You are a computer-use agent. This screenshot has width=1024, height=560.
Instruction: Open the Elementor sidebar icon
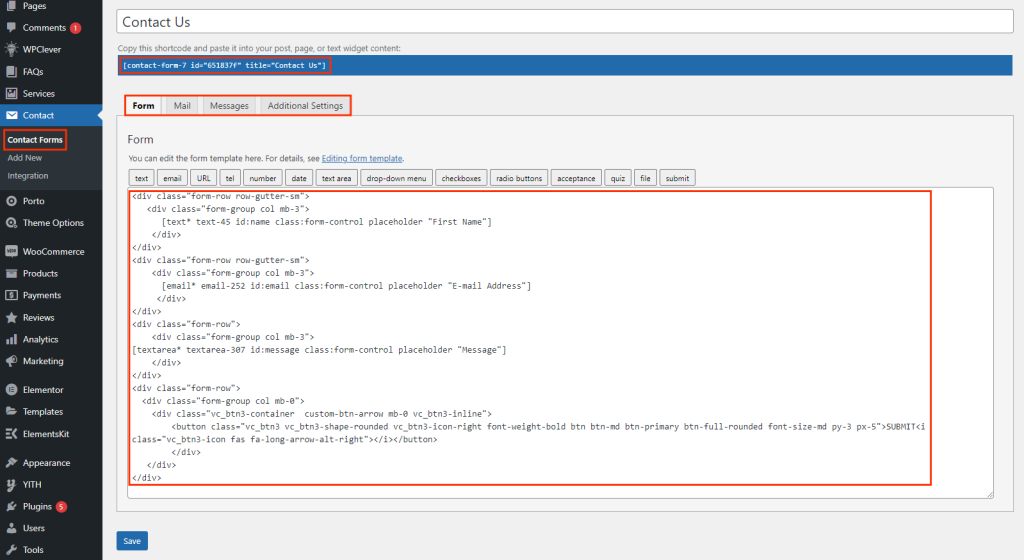coord(11,389)
